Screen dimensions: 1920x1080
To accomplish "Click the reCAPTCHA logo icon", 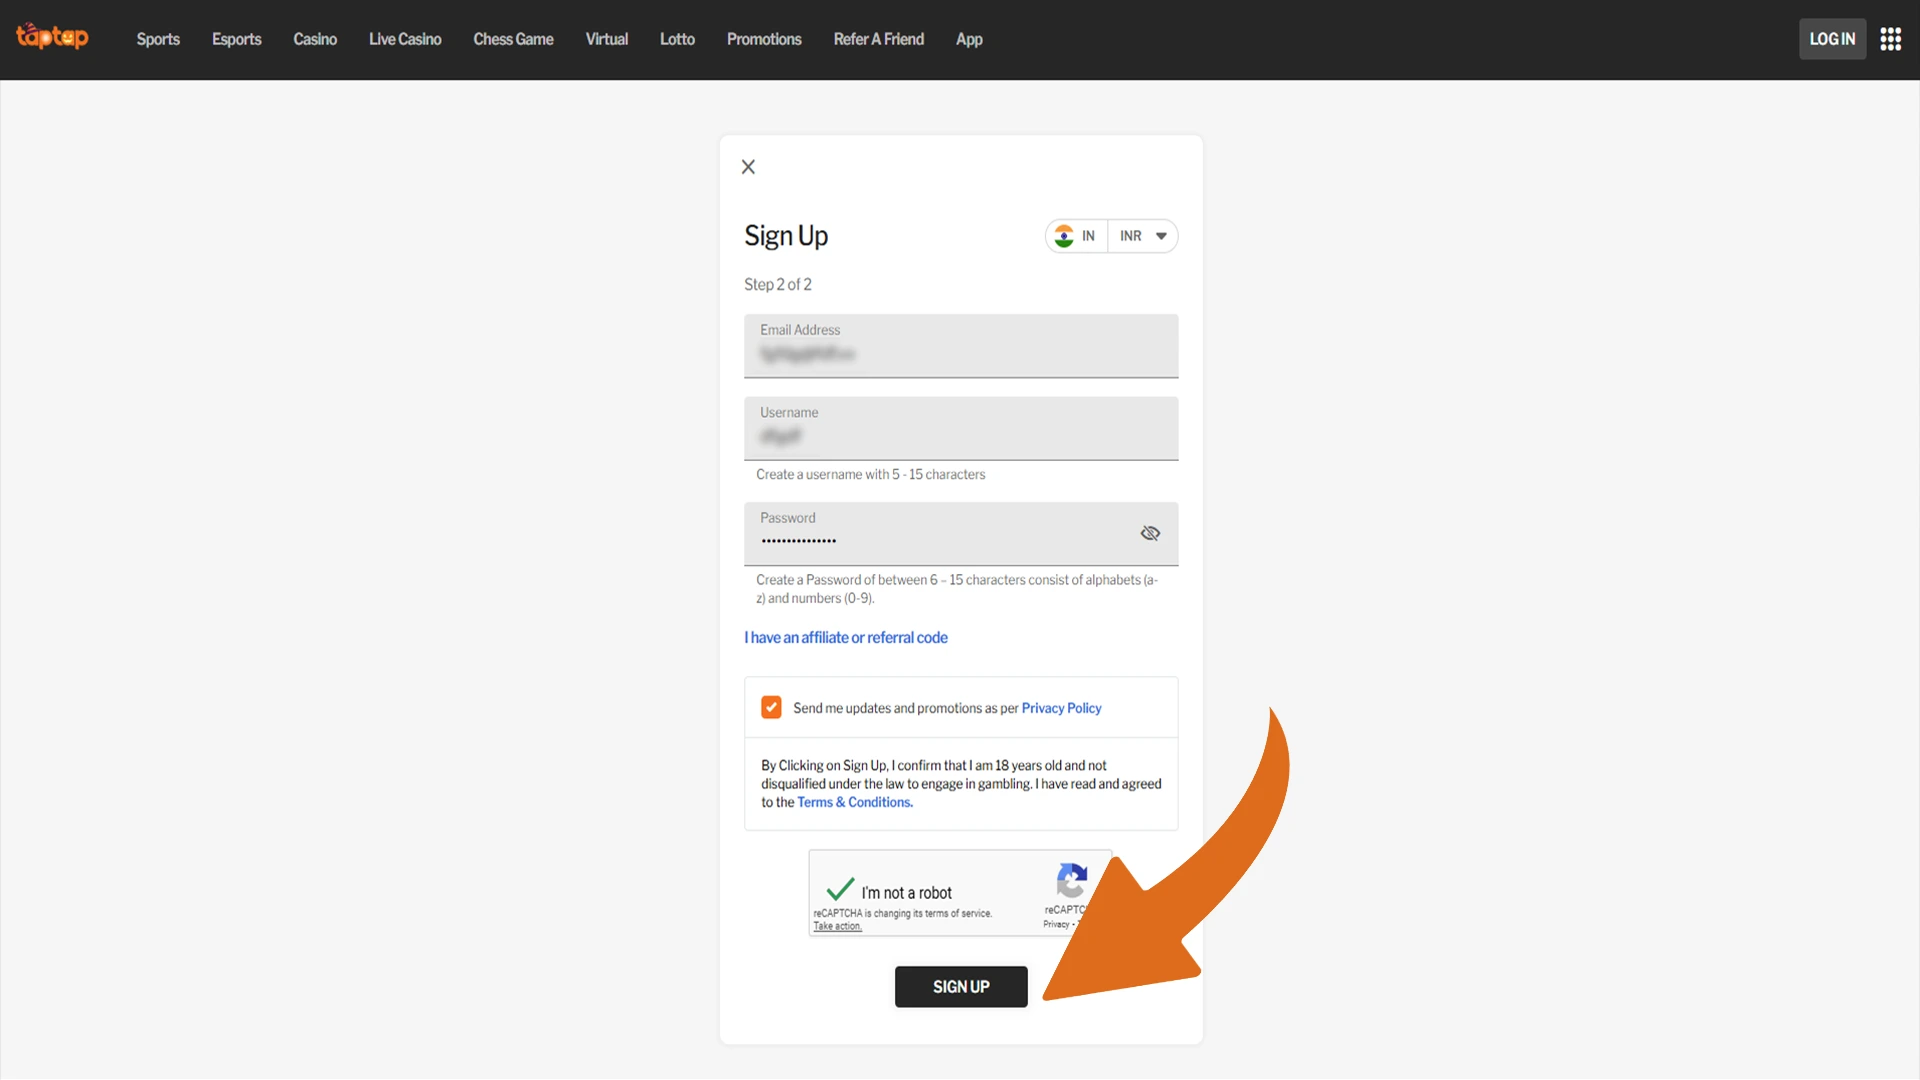I will pos(1071,881).
